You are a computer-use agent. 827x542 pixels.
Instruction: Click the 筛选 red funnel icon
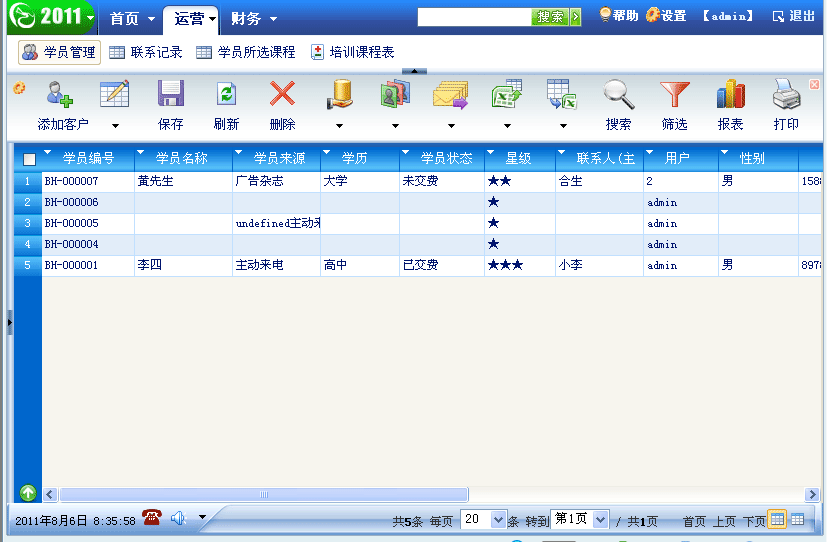click(x=675, y=94)
